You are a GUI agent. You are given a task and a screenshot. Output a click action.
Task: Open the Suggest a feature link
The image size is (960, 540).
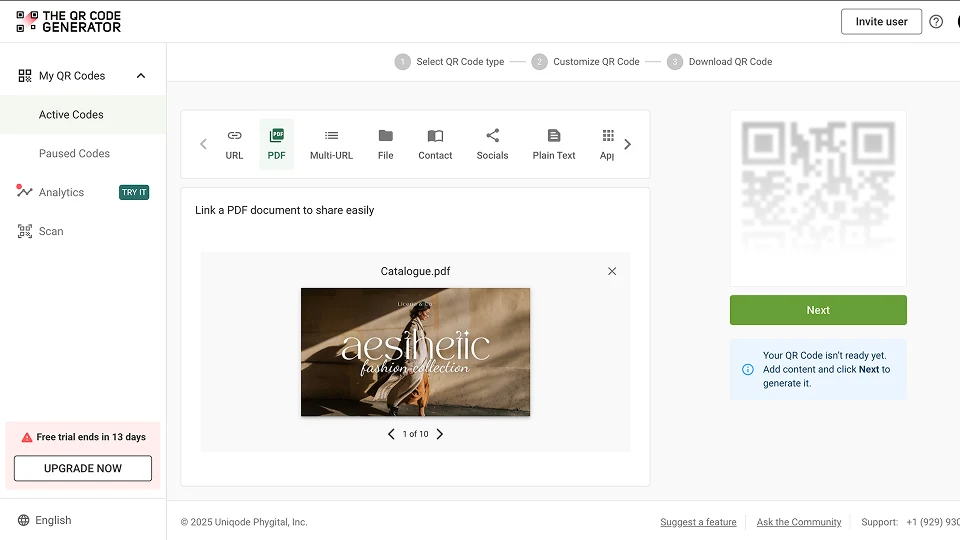click(698, 522)
